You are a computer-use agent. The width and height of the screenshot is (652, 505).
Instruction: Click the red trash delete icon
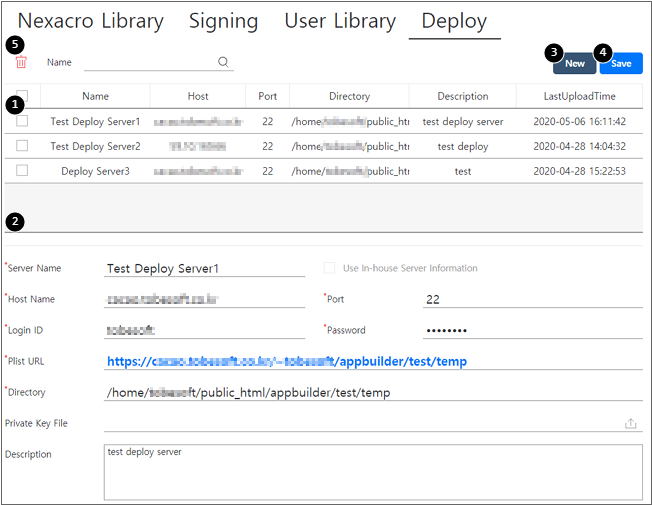[21, 62]
